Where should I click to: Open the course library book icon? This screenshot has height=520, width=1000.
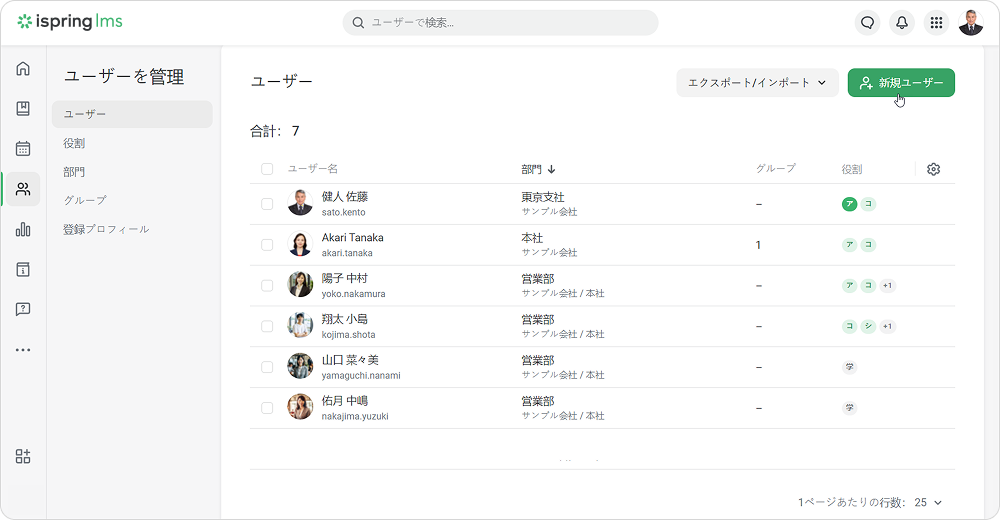point(23,109)
